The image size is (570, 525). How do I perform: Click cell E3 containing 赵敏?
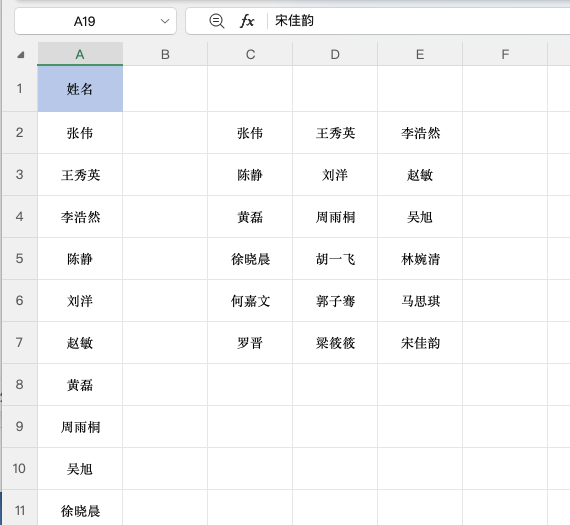click(x=420, y=175)
